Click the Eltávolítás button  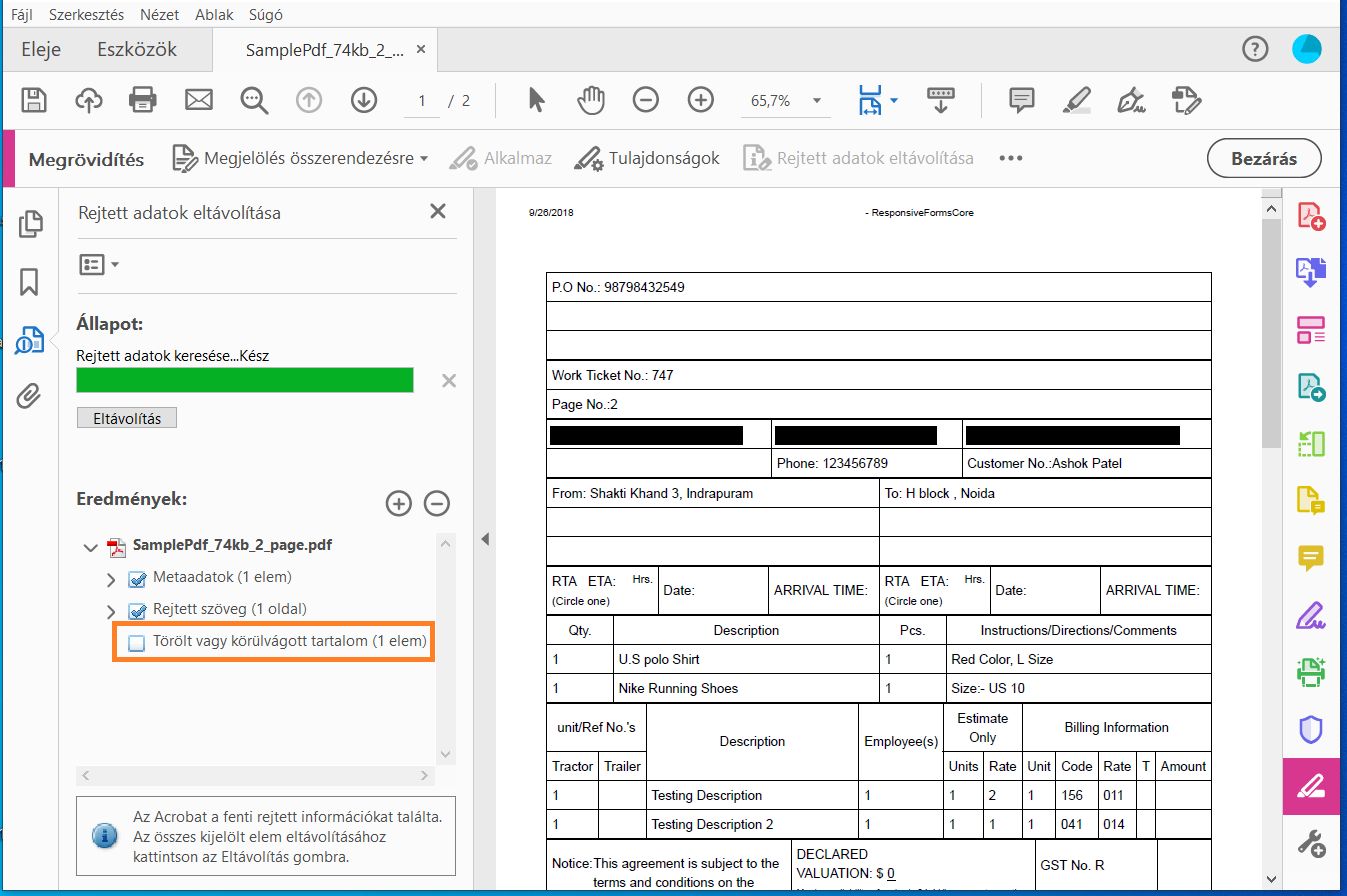pos(127,418)
